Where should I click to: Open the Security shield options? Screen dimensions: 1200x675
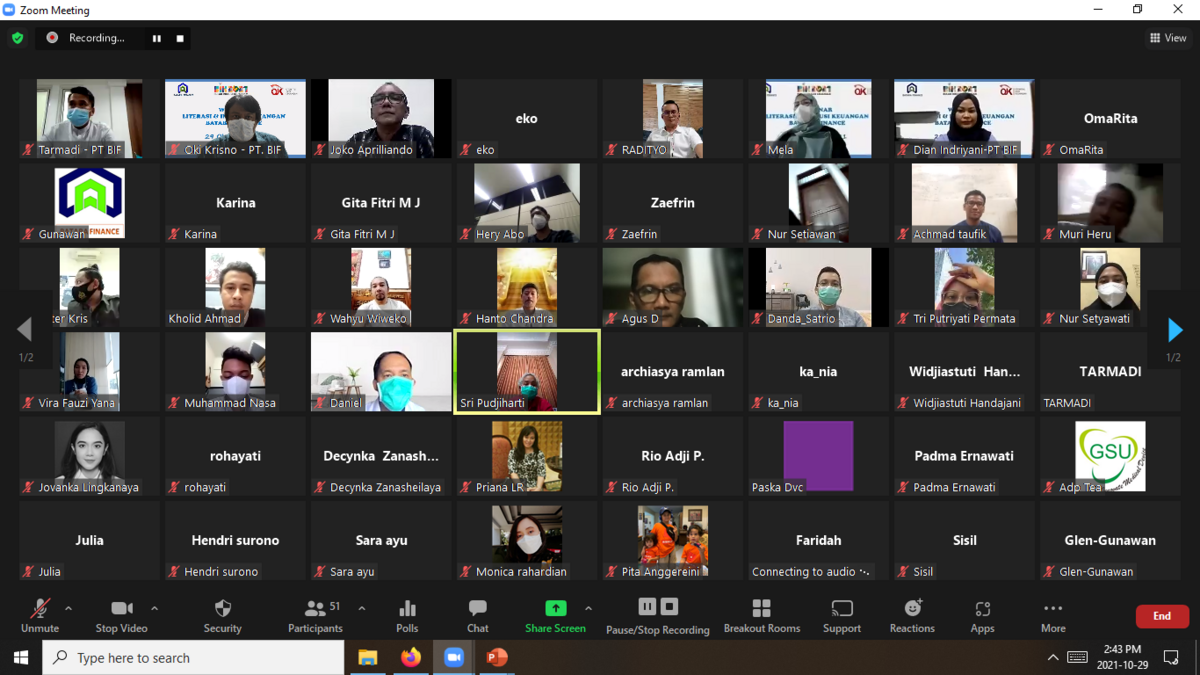click(x=222, y=615)
